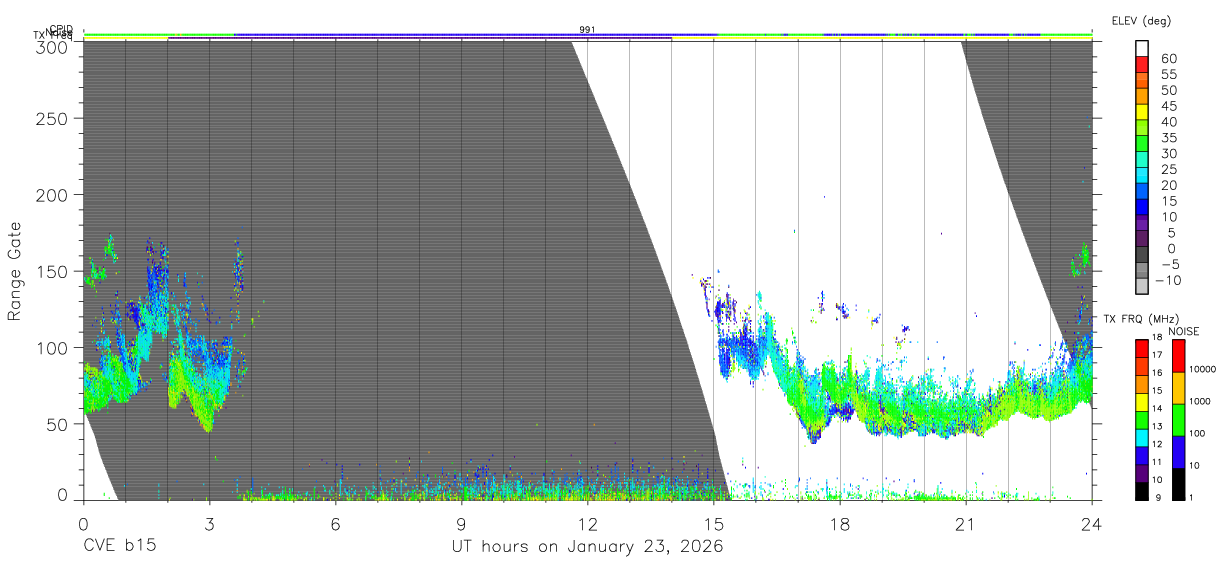Click the 'TX FREQ' strip label at top left

tap(52, 36)
